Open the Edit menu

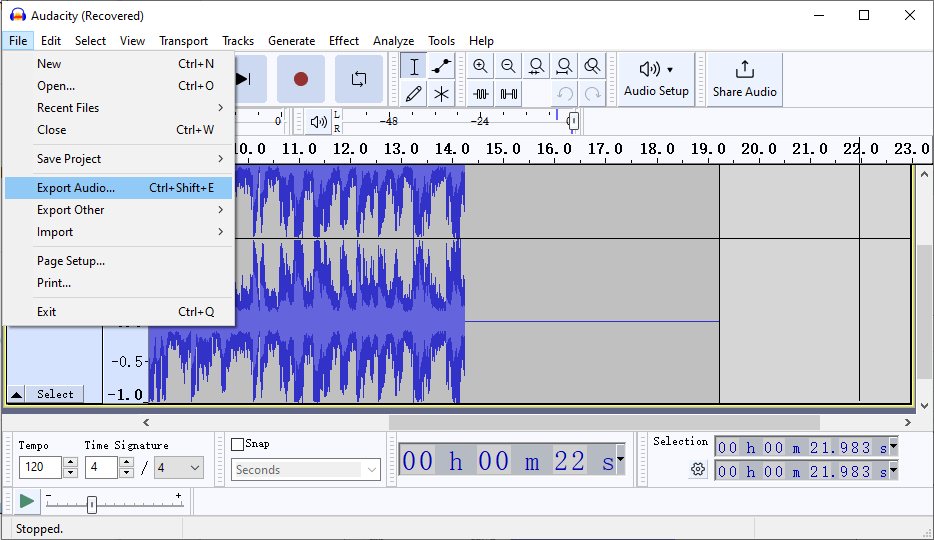[51, 40]
